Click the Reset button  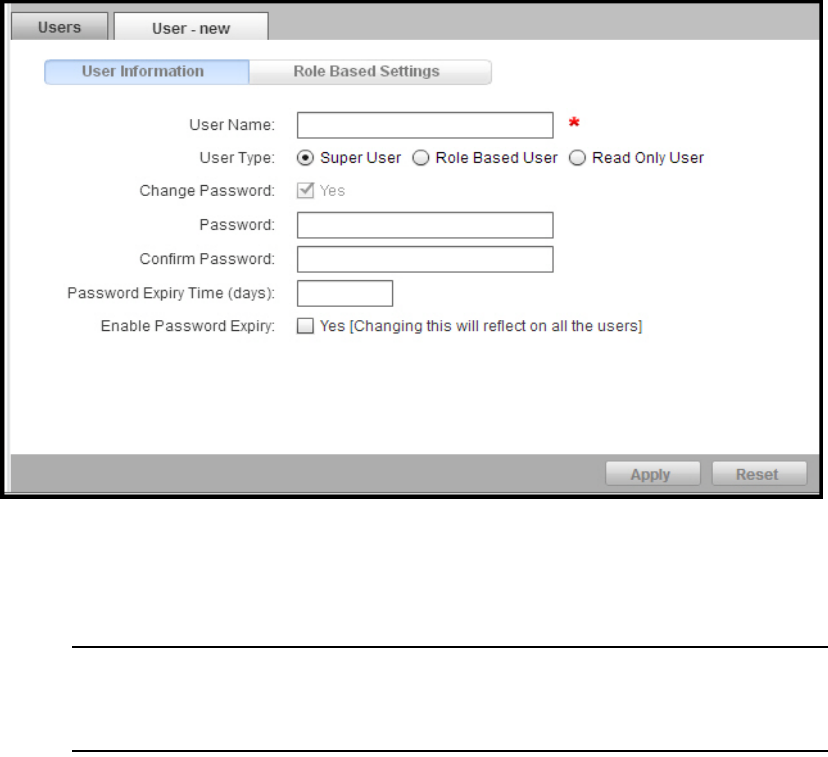758,474
